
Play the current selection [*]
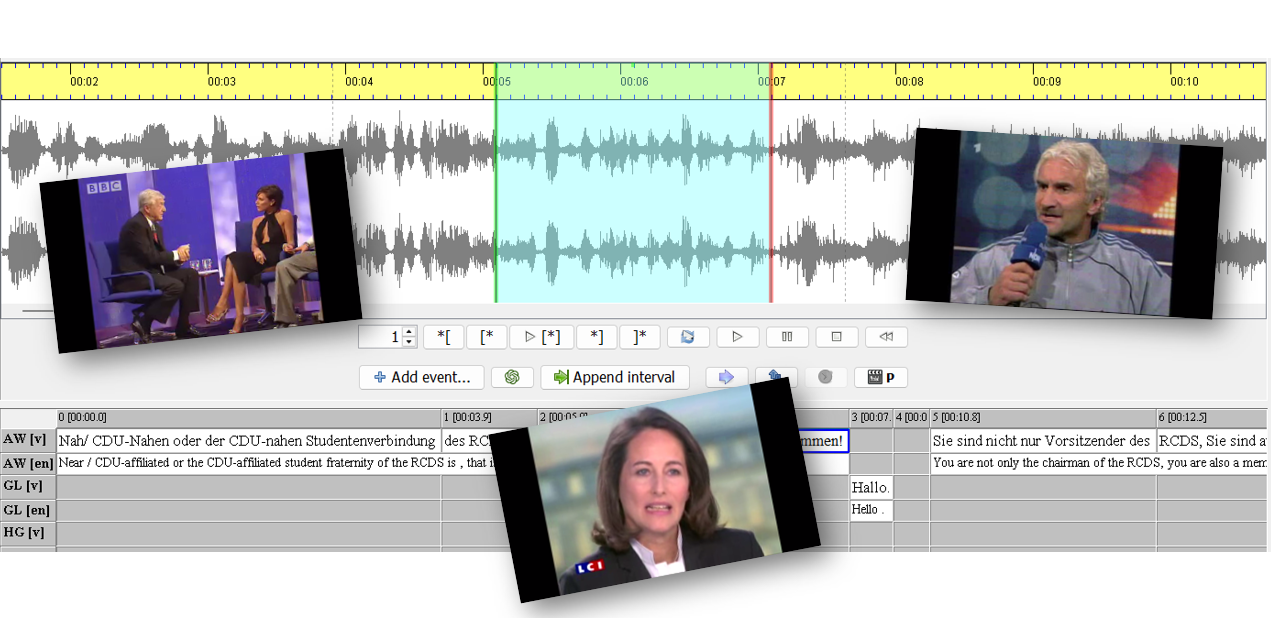pyautogui.click(x=541, y=337)
